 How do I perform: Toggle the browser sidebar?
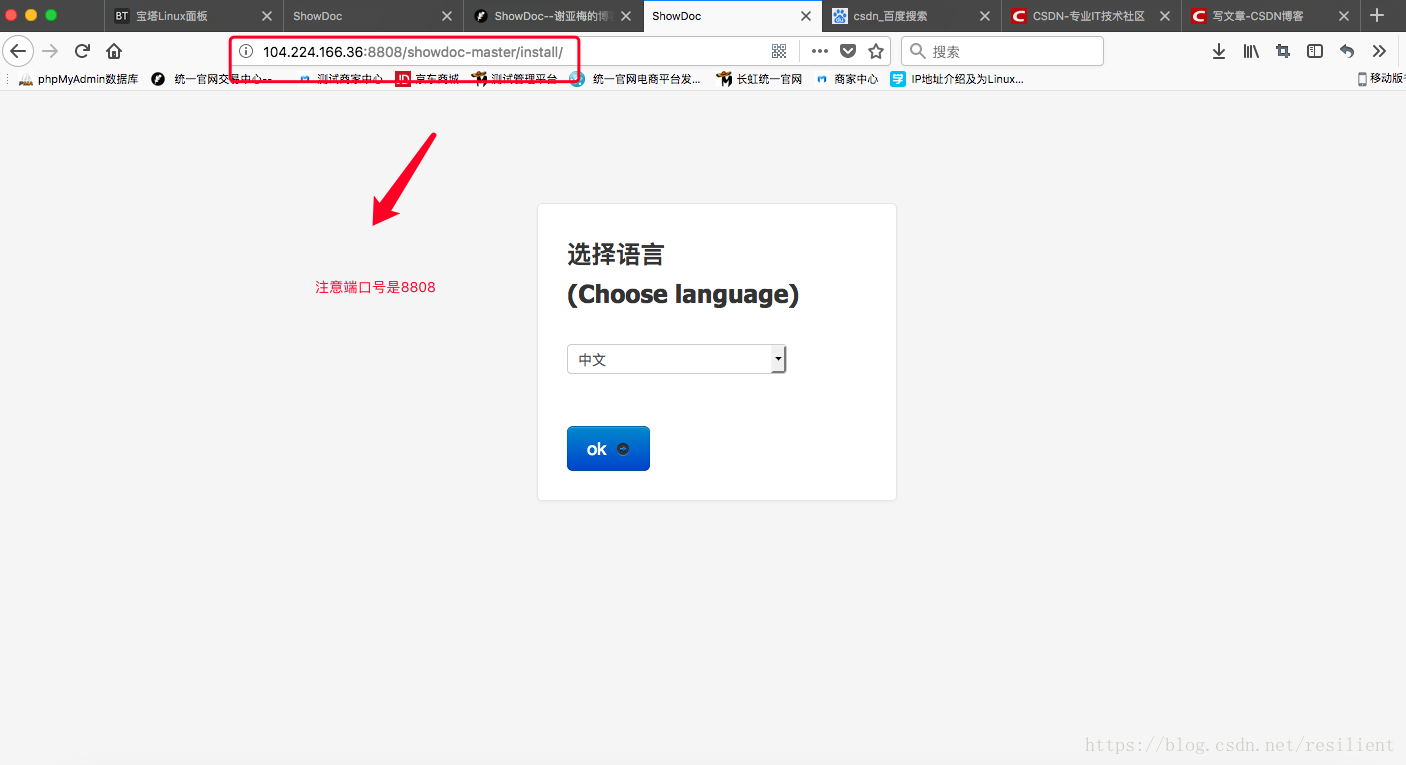[1315, 51]
